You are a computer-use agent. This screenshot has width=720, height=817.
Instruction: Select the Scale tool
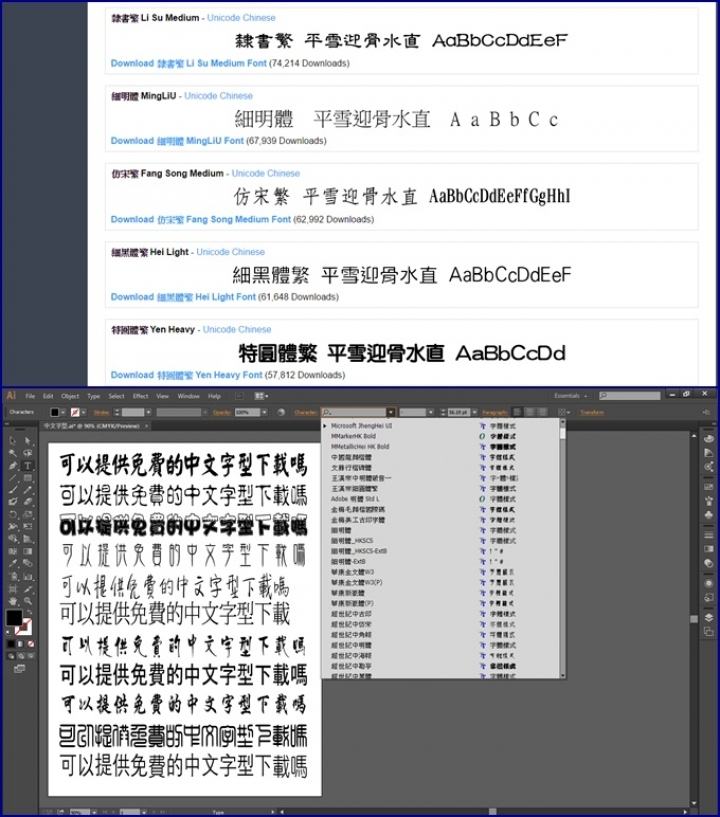coord(28,514)
